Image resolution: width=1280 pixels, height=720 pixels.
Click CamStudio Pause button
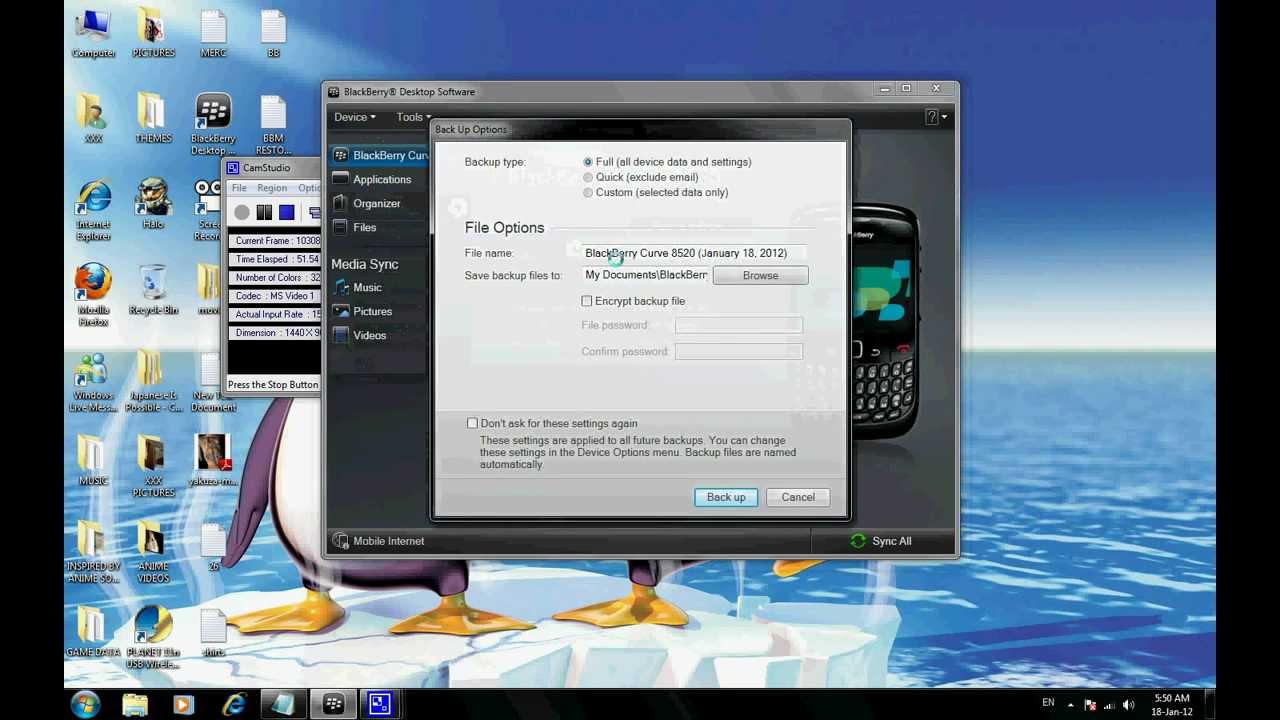(264, 212)
